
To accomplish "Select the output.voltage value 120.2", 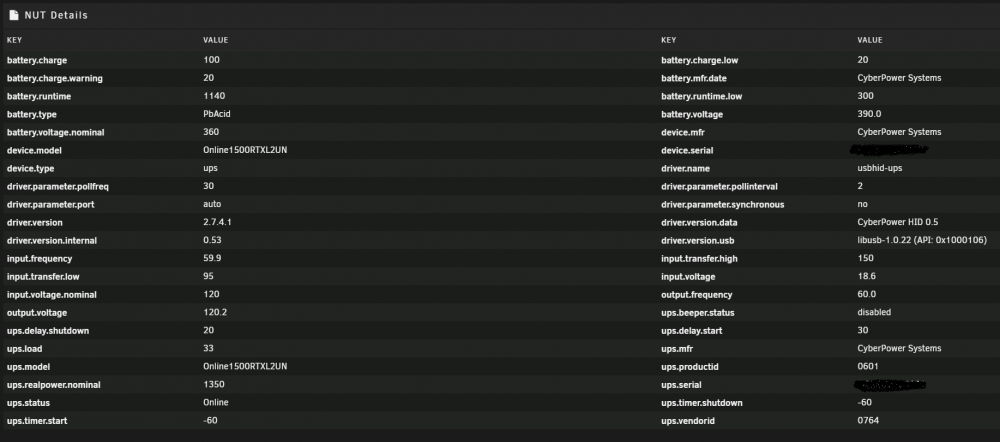I will [216, 313].
